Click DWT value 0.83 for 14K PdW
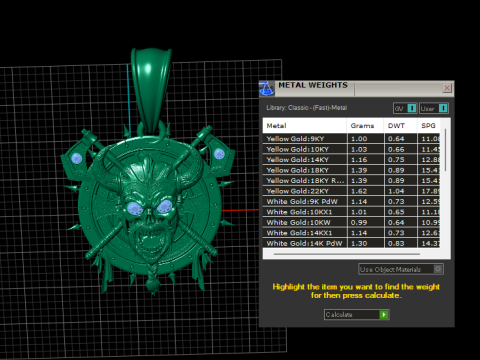The image size is (480, 360). 396,244
